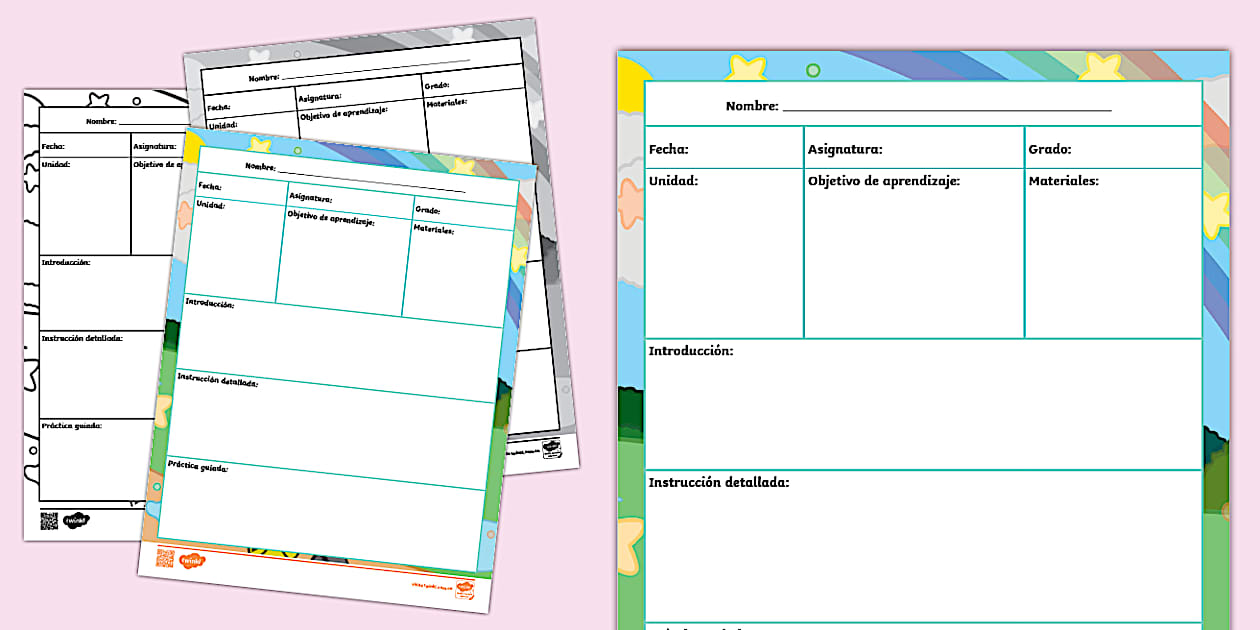Click the black Twinkl logo on white template
The height and width of the screenshot is (630, 1260).
(x=77, y=520)
